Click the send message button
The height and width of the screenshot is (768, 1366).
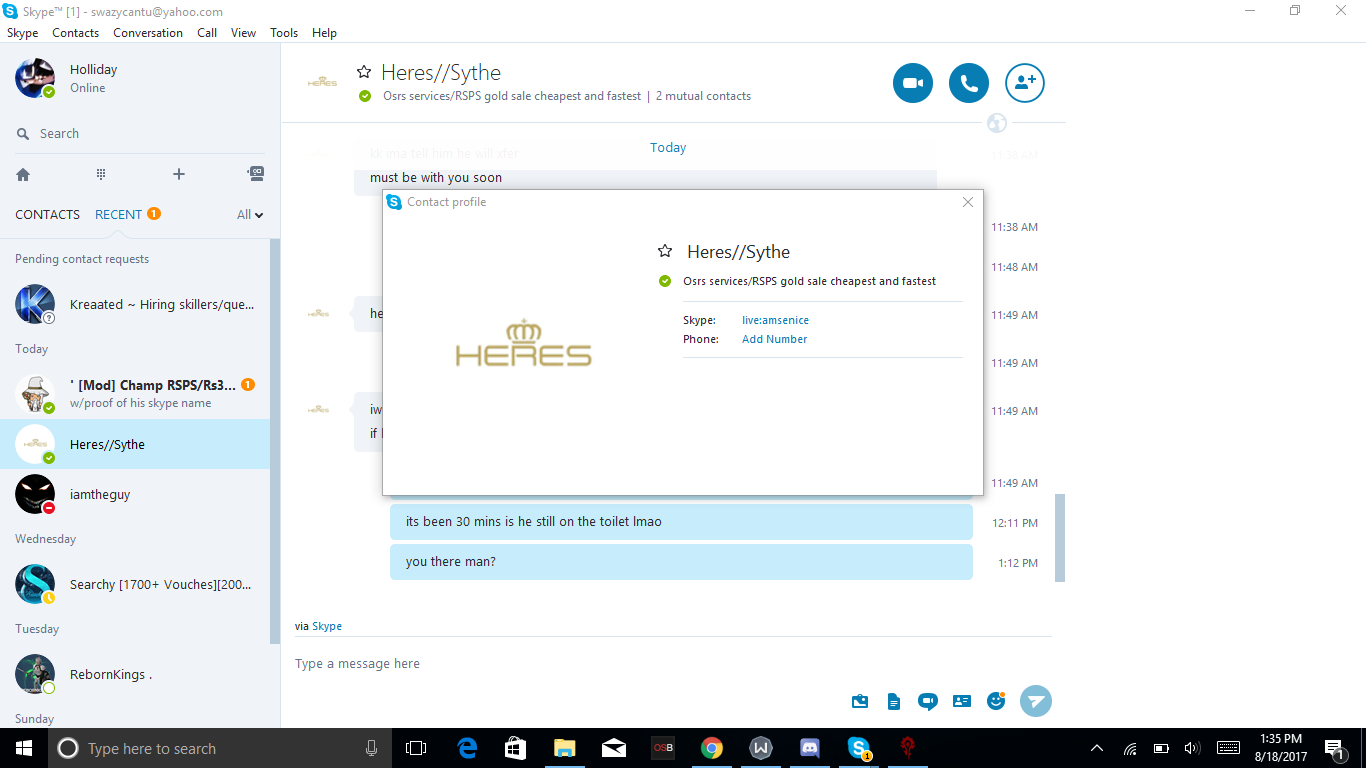coord(1036,701)
